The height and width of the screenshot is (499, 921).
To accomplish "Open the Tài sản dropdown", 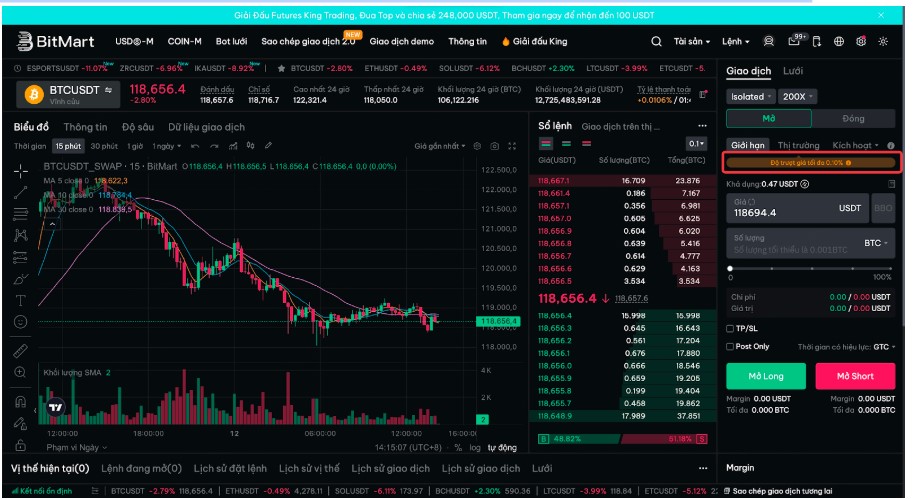I will (x=691, y=41).
